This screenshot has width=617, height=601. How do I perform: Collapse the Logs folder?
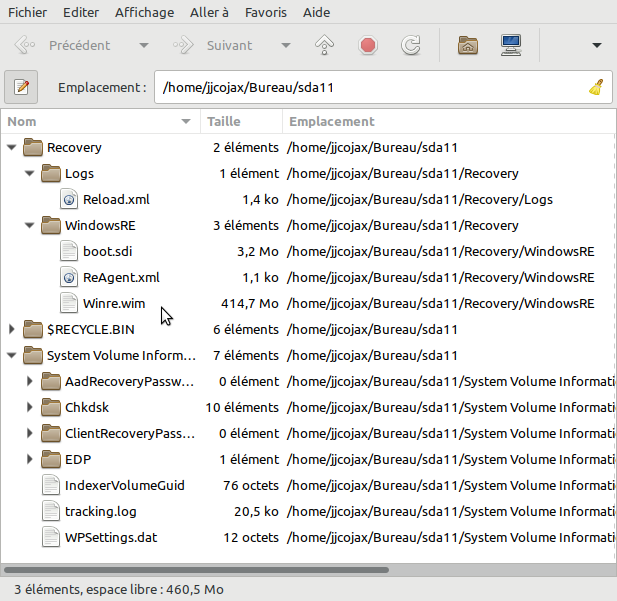(30, 174)
